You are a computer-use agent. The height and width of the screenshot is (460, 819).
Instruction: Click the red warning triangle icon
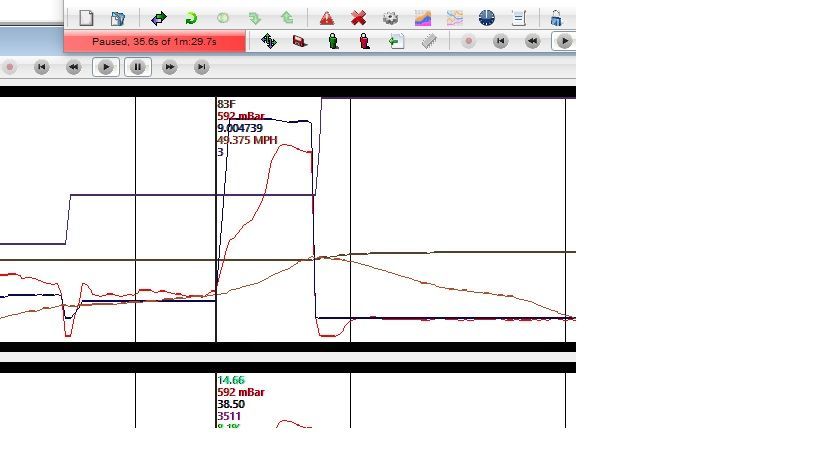tap(327, 18)
